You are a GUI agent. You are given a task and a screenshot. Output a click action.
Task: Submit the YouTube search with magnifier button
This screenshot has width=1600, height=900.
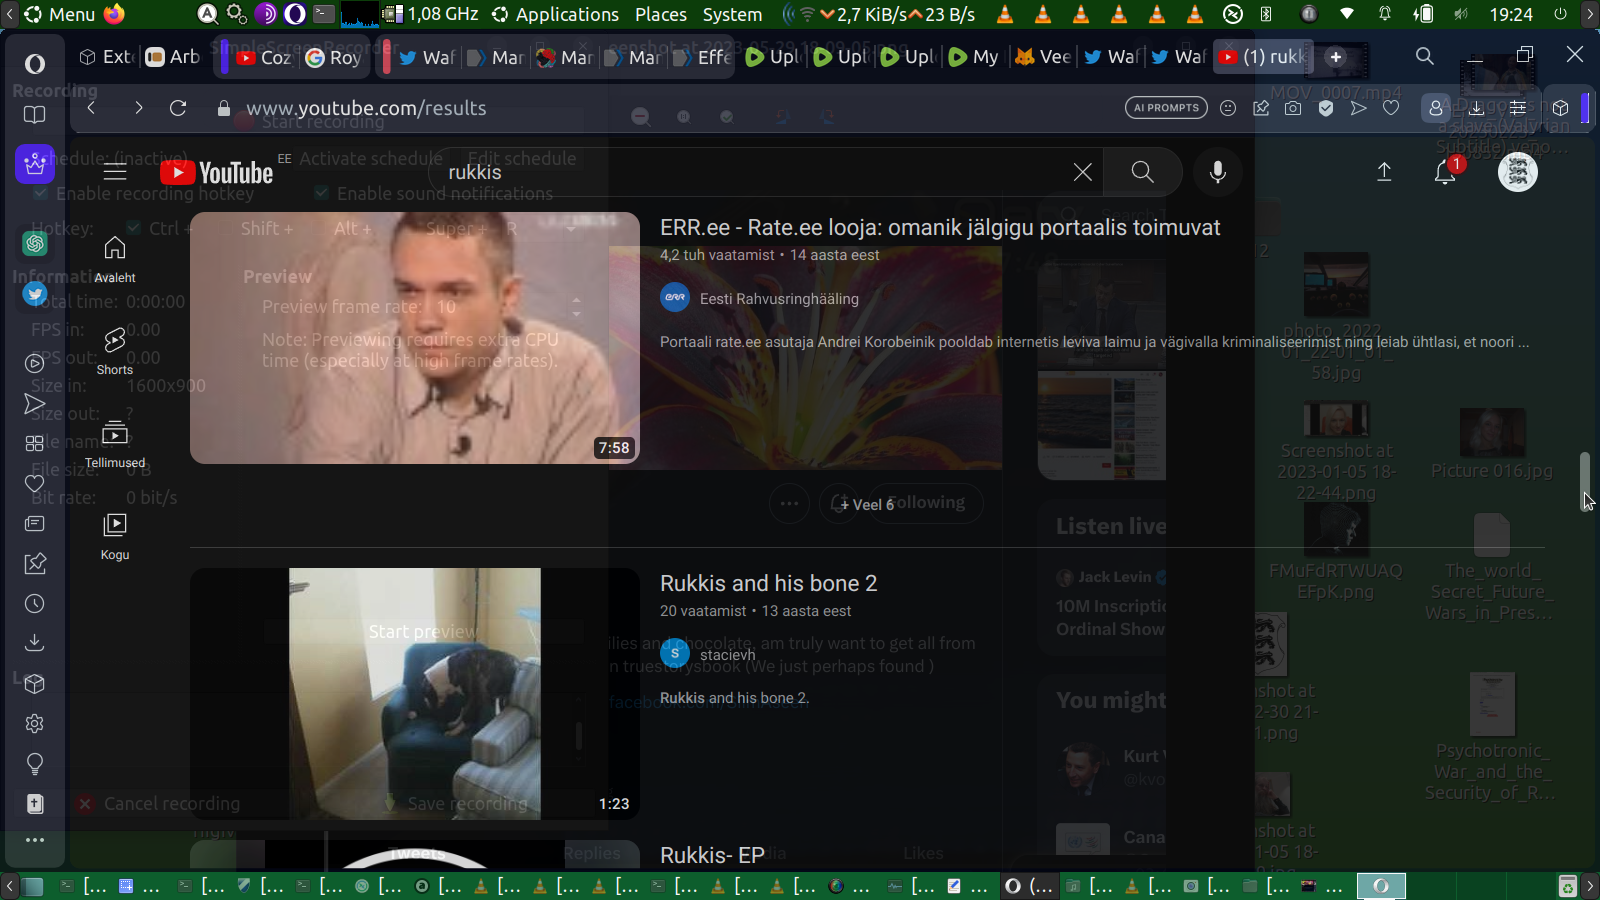click(x=1142, y=172)
